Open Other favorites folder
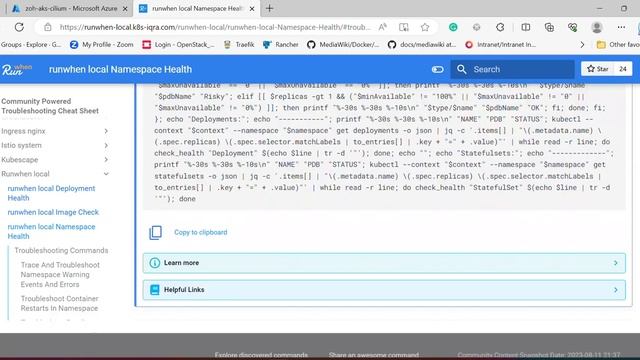Screen dimensions: 640x360 618,44
